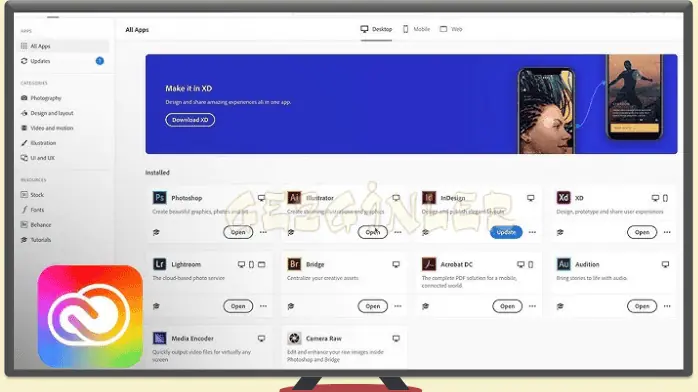698x392 pixels.
Task: Click the portrait phone mockup in banner
Action: [x=546, y=111]
